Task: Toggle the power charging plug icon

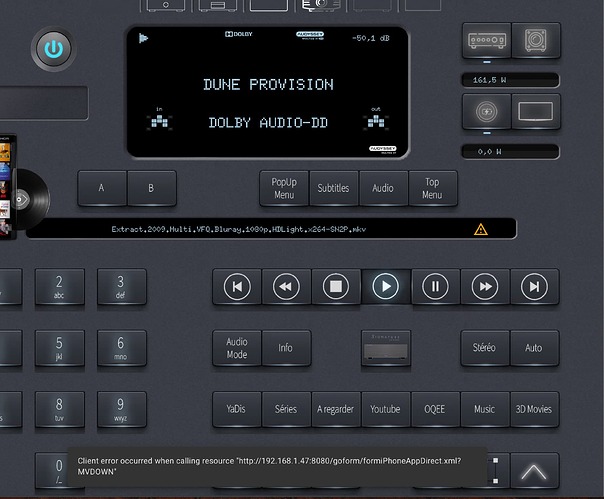Action: click(487, 112)
